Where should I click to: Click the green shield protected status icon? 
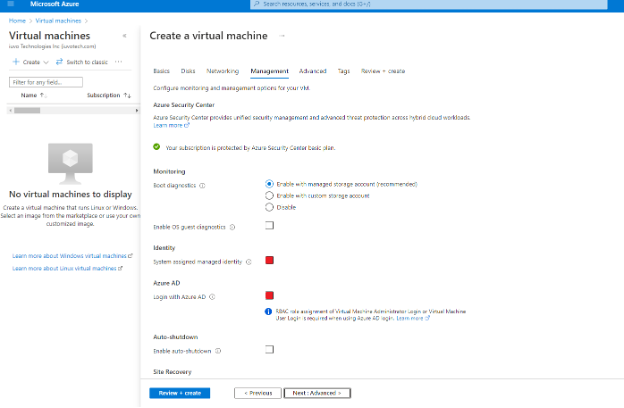pos(157,147)
